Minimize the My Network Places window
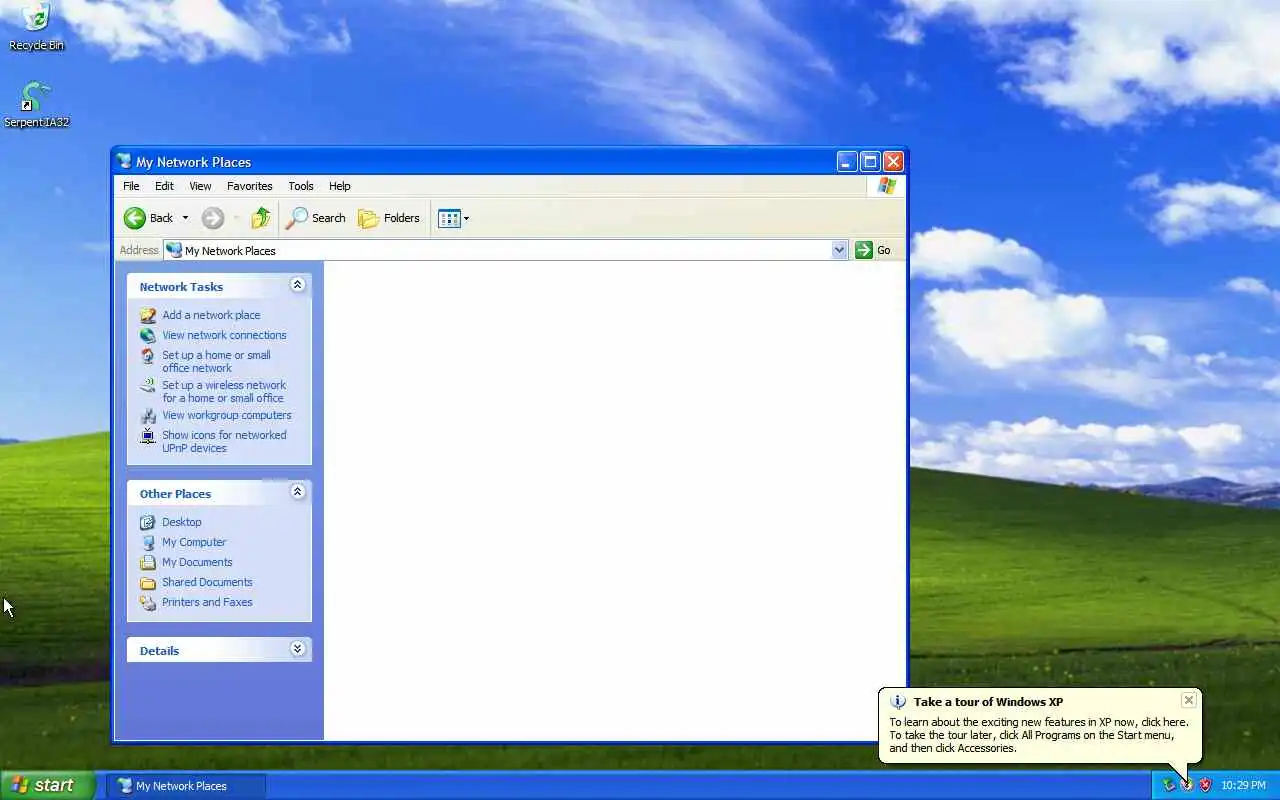The image size is (1280, 800). click(x=847, y=161)
